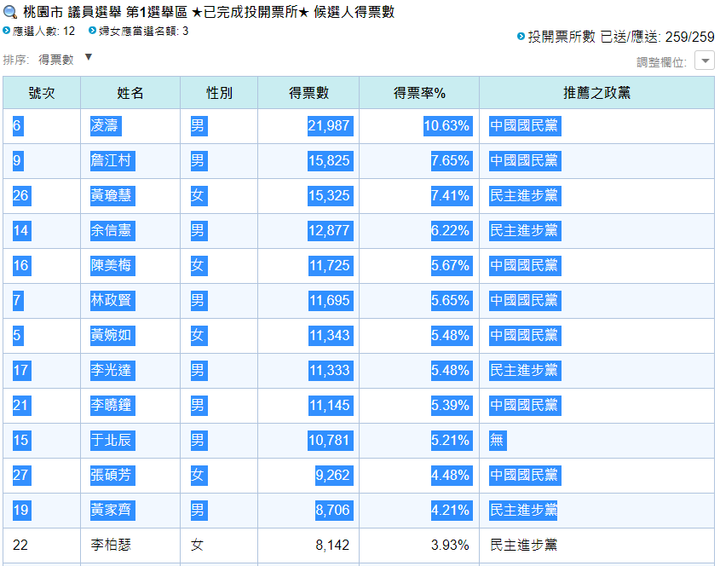Open the 排序 得票數 sort dropdown arrow
This screenshot has height=566, width=720.
pos(89,57)
